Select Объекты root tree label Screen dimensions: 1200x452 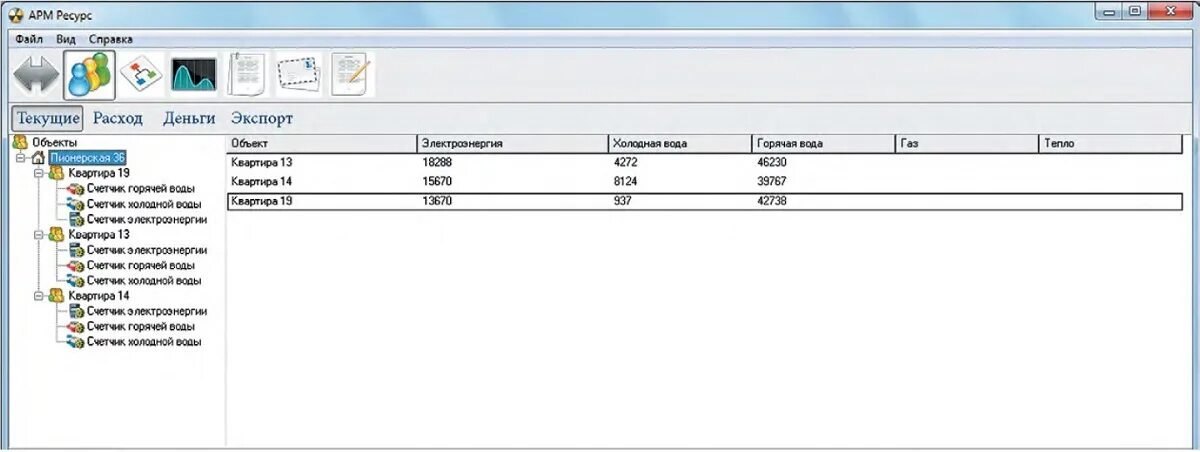coord(54,143)
